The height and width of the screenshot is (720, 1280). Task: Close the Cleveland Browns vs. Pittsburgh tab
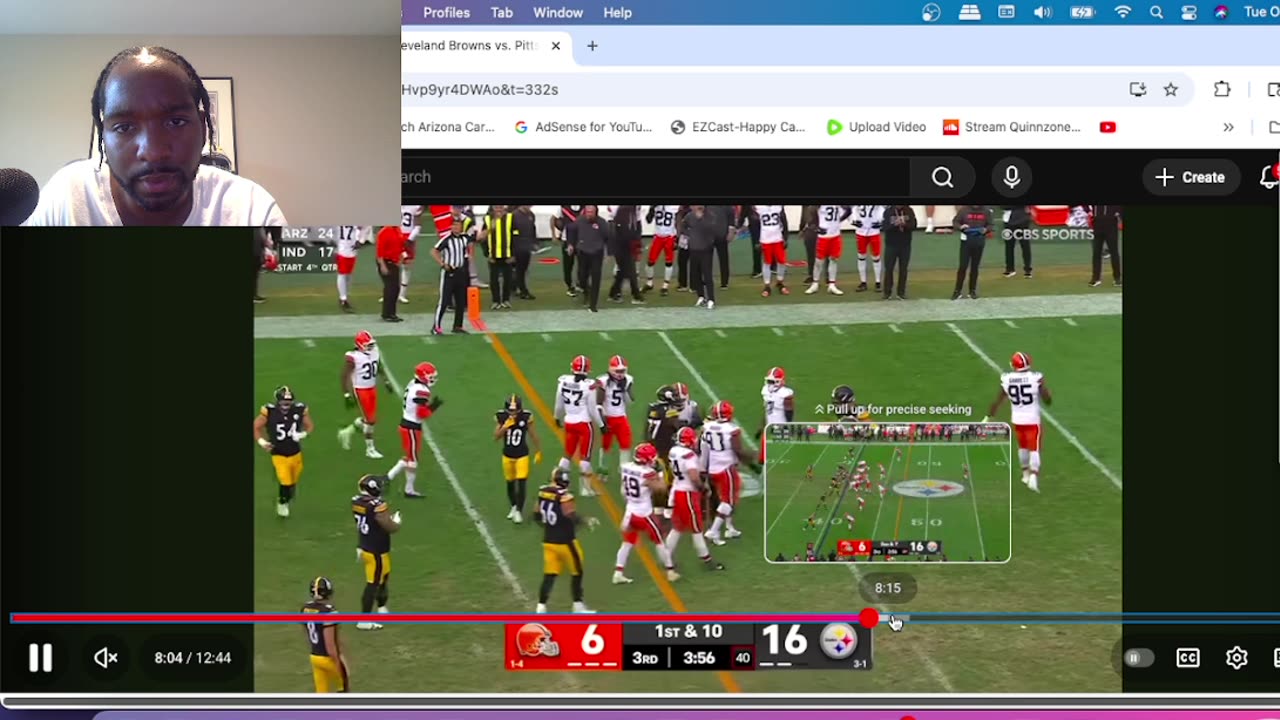pyautogui.click(x=556, y=46)
